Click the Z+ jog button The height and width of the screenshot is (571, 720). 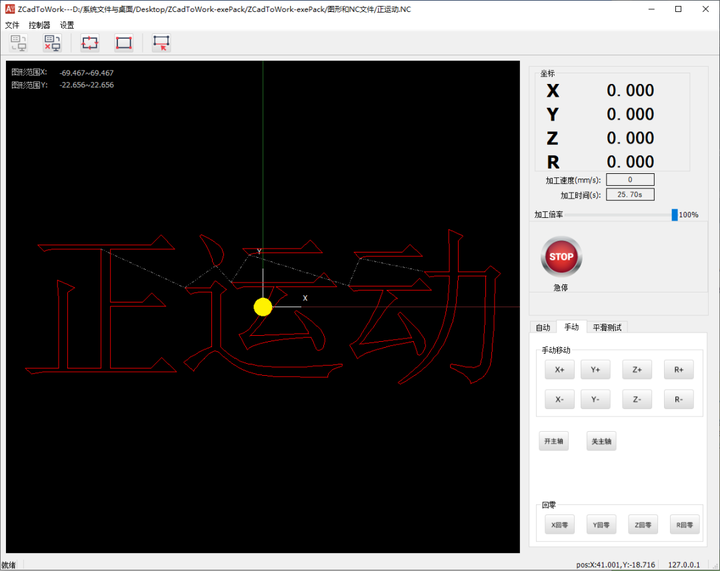point(637,369)
